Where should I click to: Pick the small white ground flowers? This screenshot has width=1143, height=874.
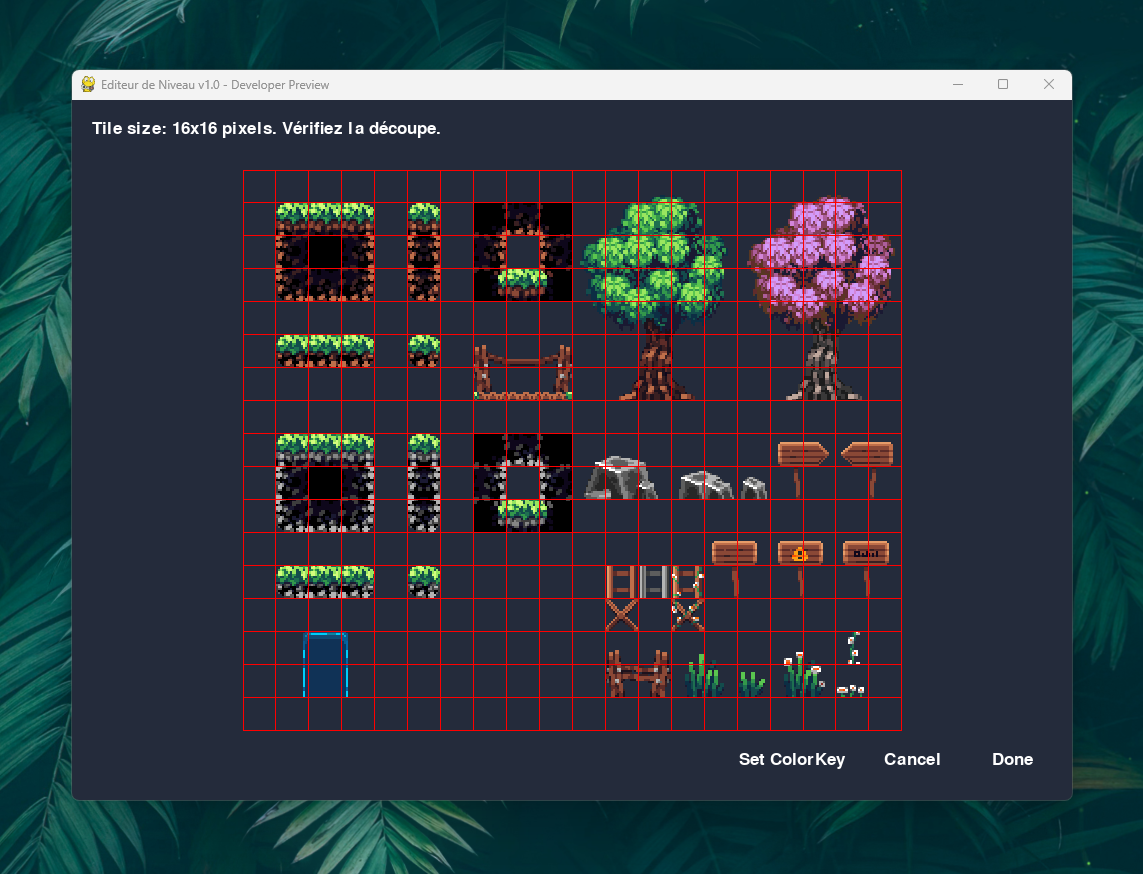pyautogui.click(x=851, y=690)
